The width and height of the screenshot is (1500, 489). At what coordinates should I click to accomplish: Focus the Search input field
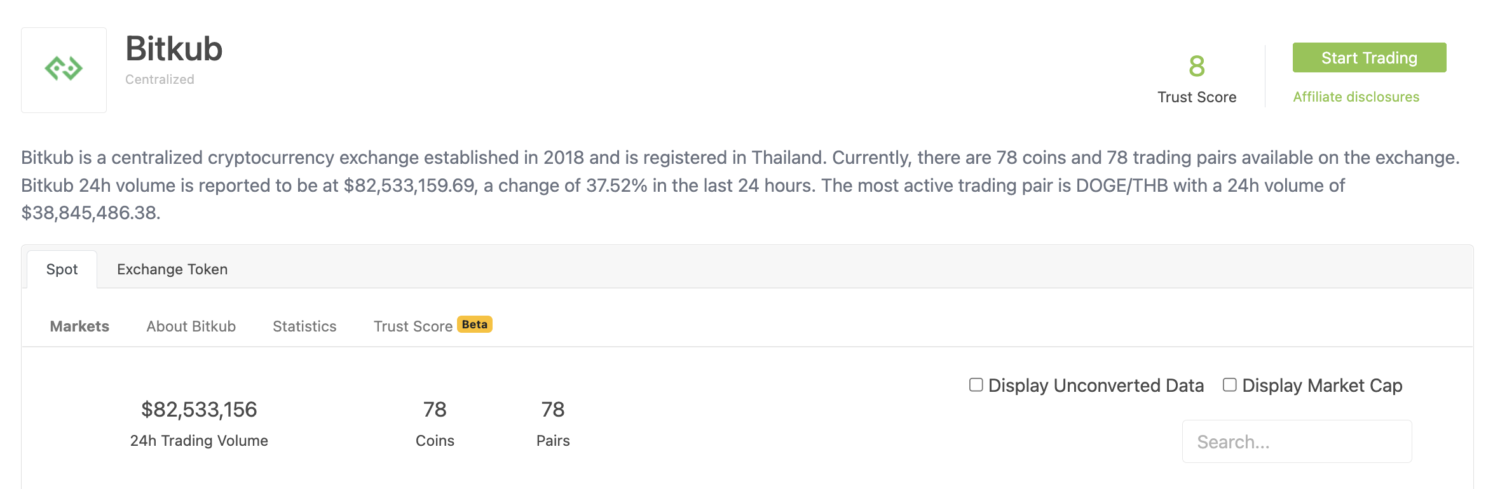1296,441
